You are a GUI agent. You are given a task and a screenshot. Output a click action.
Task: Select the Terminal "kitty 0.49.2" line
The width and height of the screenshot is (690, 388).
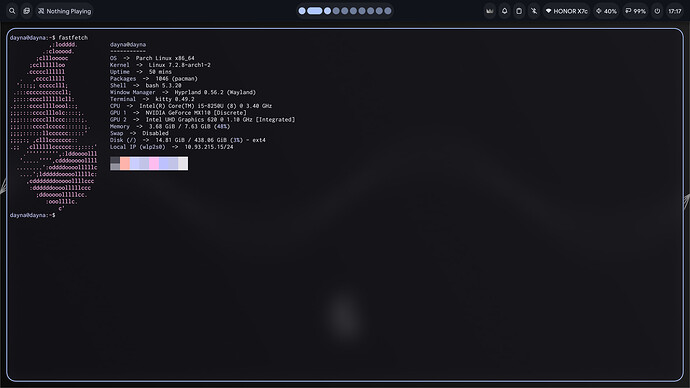152,99
